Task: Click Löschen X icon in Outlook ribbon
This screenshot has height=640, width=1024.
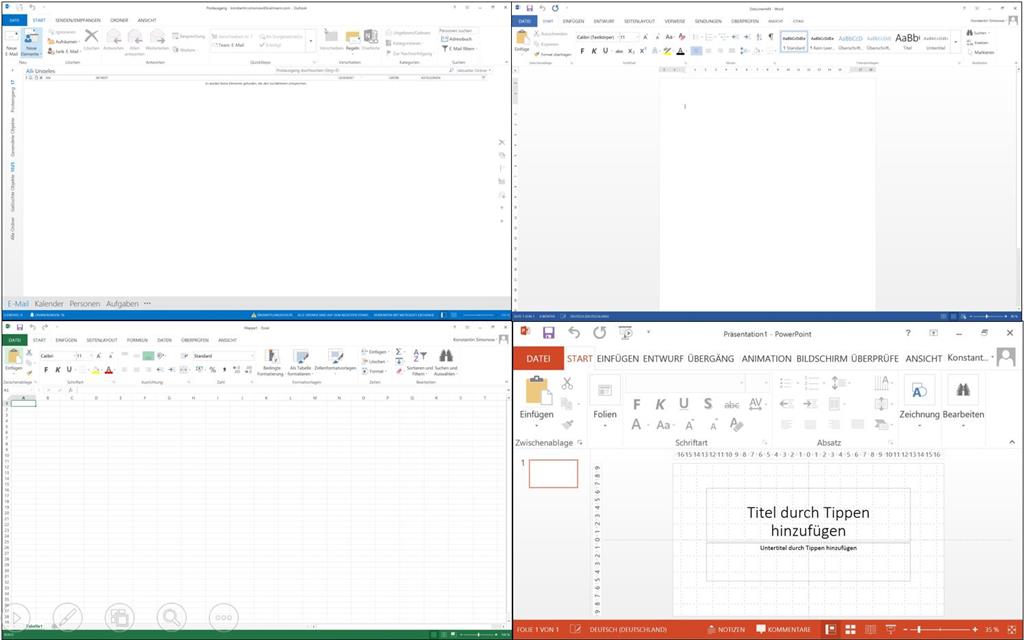Action: 91,37
